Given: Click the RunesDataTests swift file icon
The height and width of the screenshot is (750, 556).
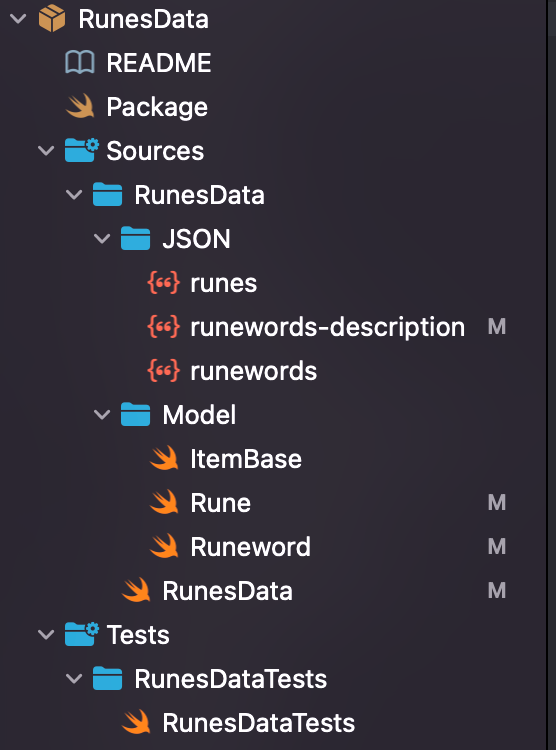Looking at the screenshot, I should click(x=136, y=722).
